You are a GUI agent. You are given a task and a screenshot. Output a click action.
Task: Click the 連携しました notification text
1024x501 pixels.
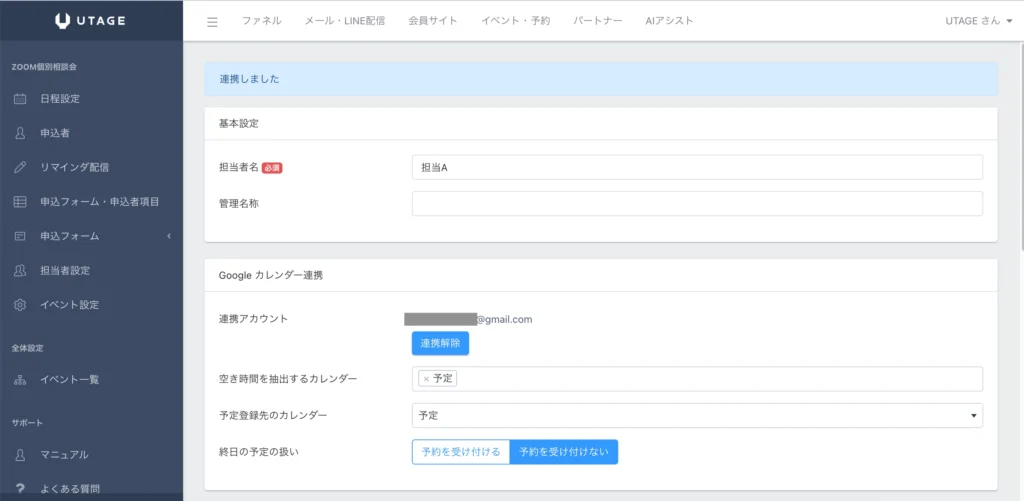click(x=249, y=79)
